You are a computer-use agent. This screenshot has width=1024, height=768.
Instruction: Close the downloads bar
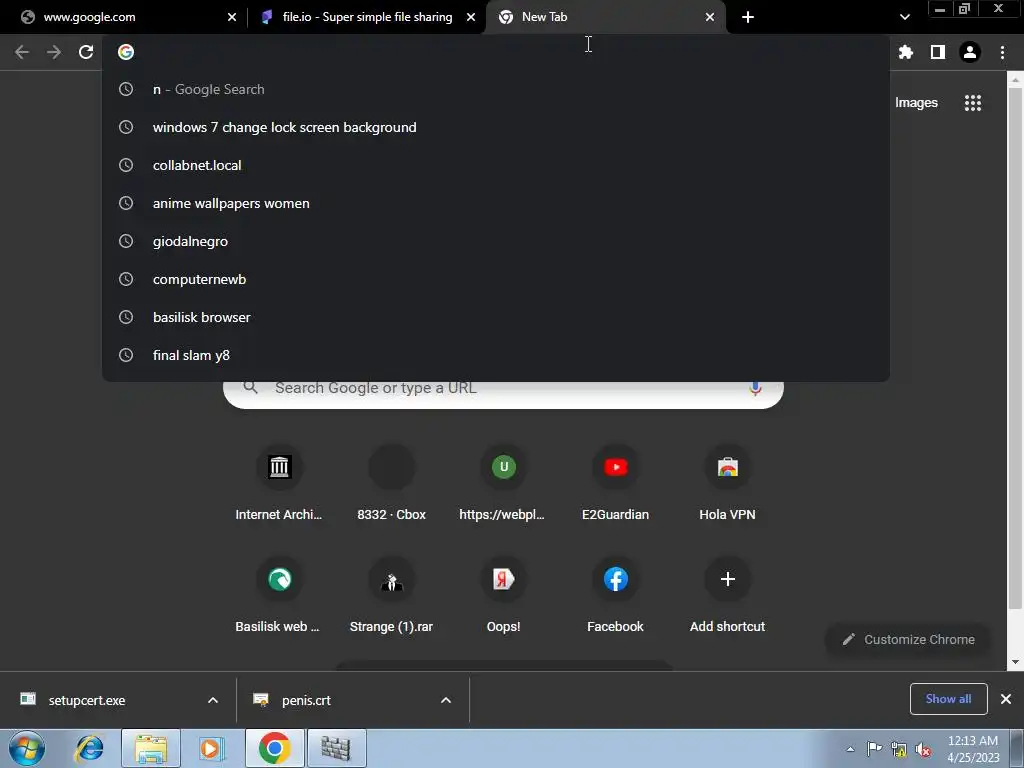[1006, 699]
